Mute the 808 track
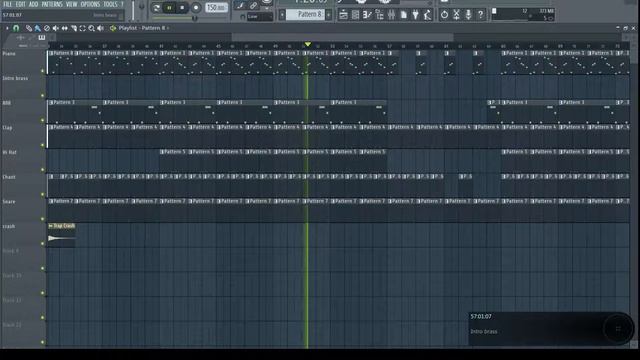640x360 pixels. (x=42, y=120)
